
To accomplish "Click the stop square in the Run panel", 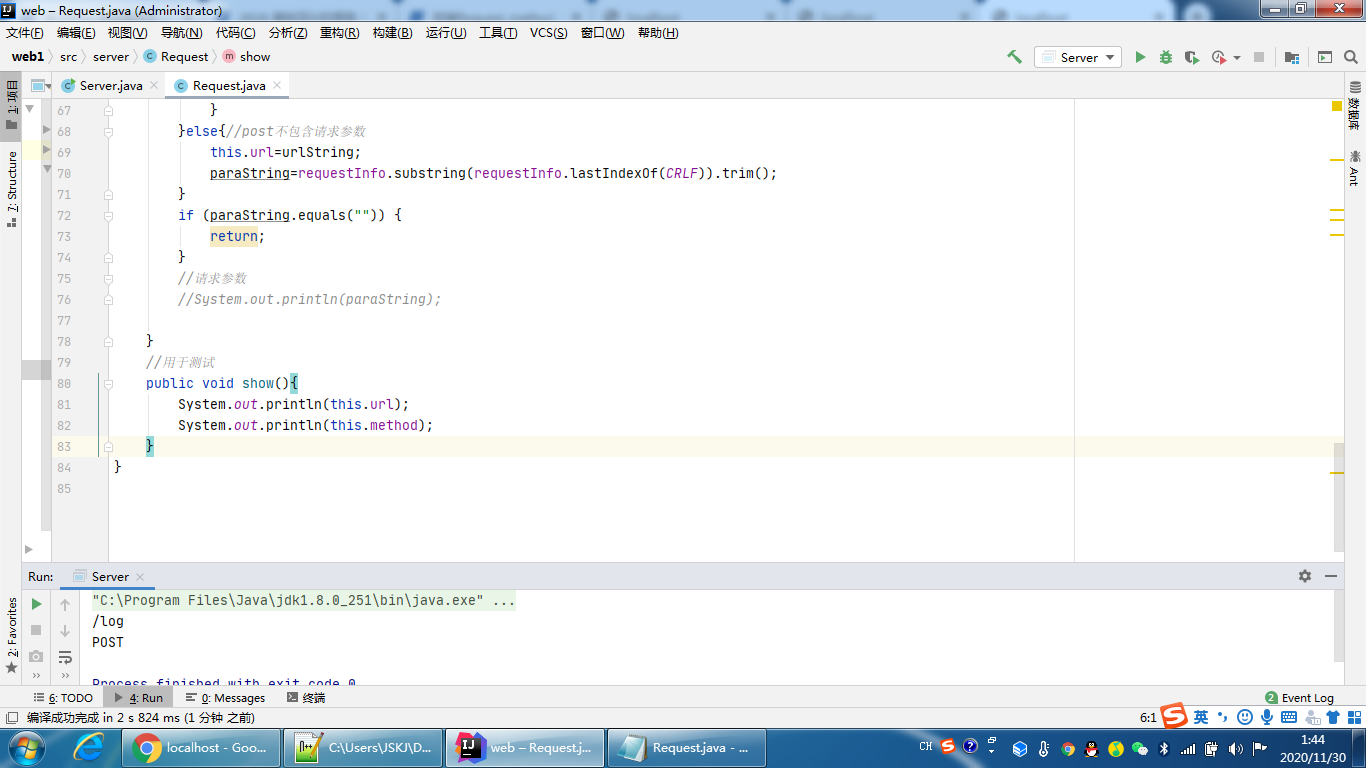I will [x=36, y=630].
